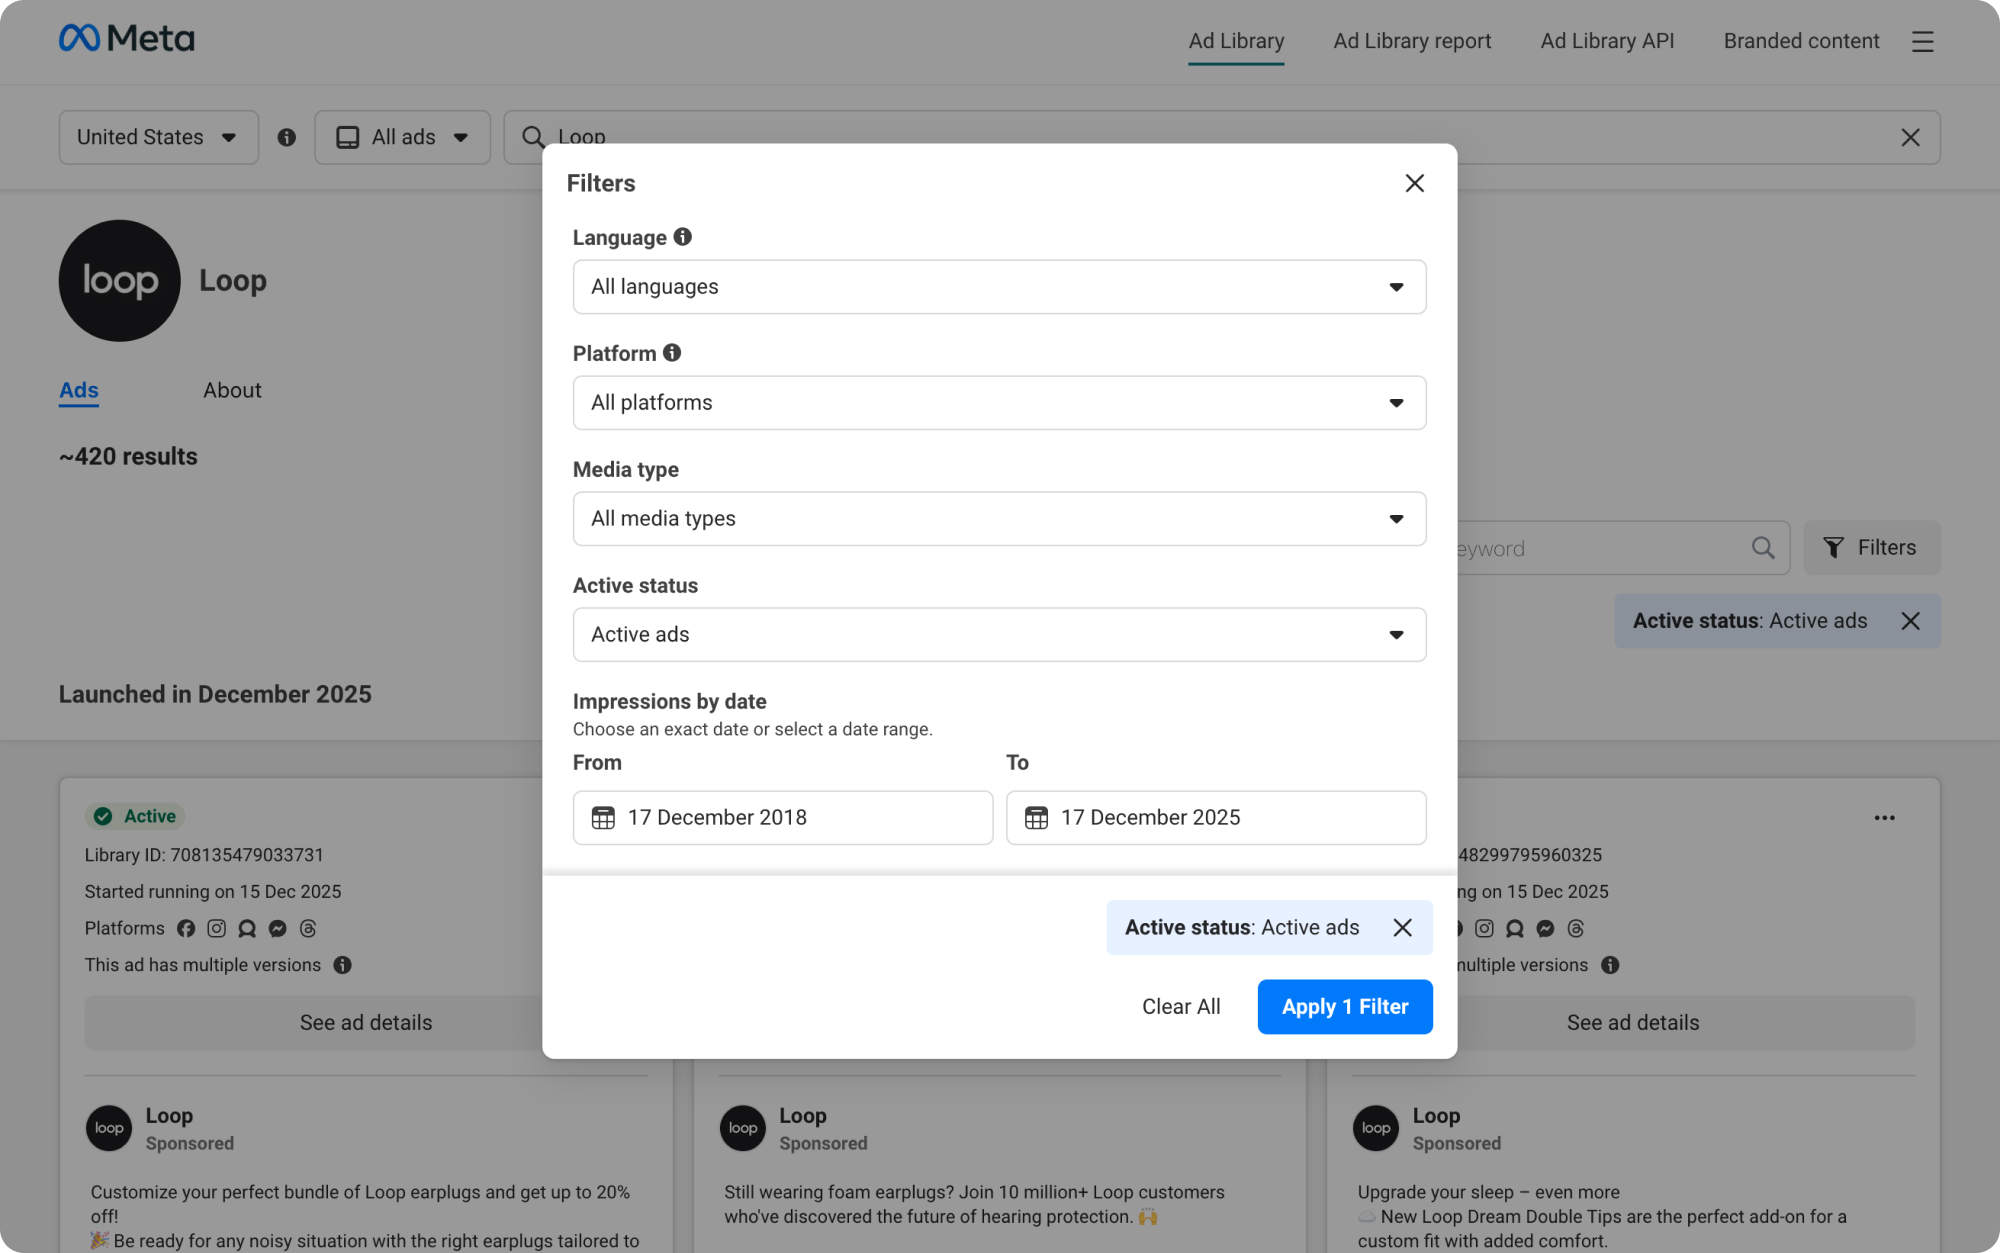
Task: Click the info icon beside Platform
Action: pyautogui.click(x=673, y=352)
